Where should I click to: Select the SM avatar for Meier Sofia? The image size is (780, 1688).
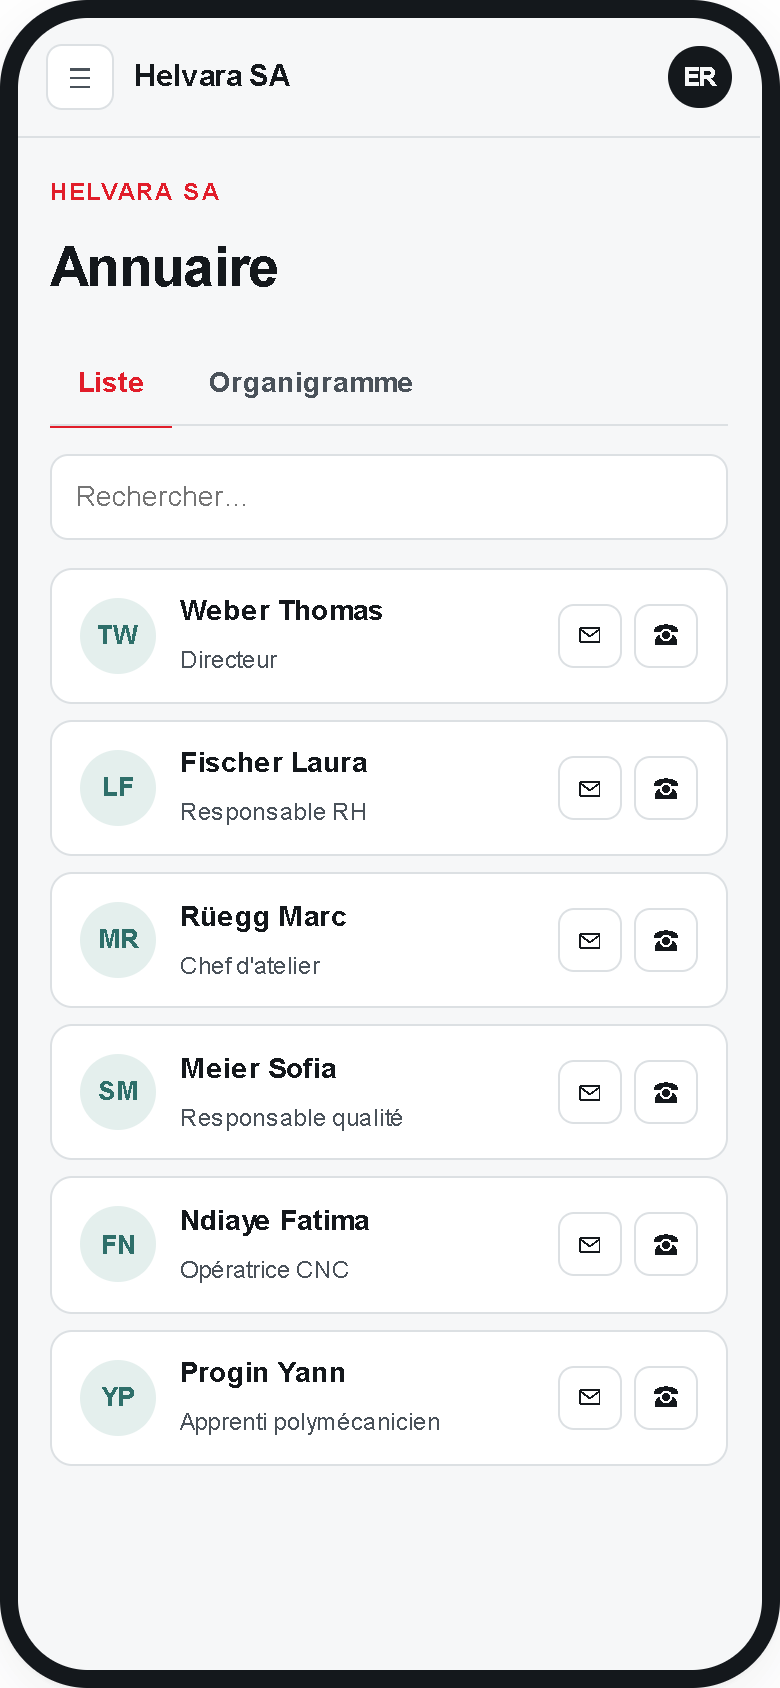pyautogui.click(x=118, y=1092)
